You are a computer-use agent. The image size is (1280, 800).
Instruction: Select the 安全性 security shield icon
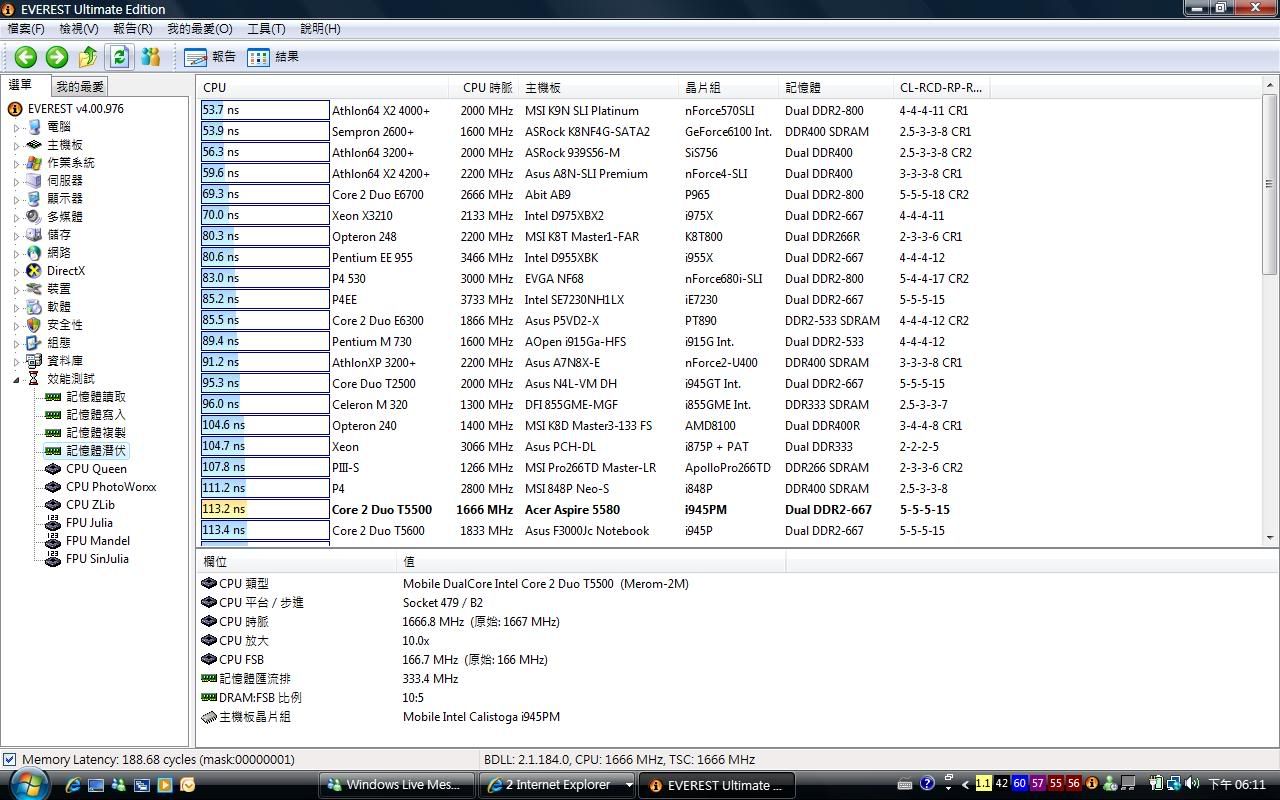point(35,325)
